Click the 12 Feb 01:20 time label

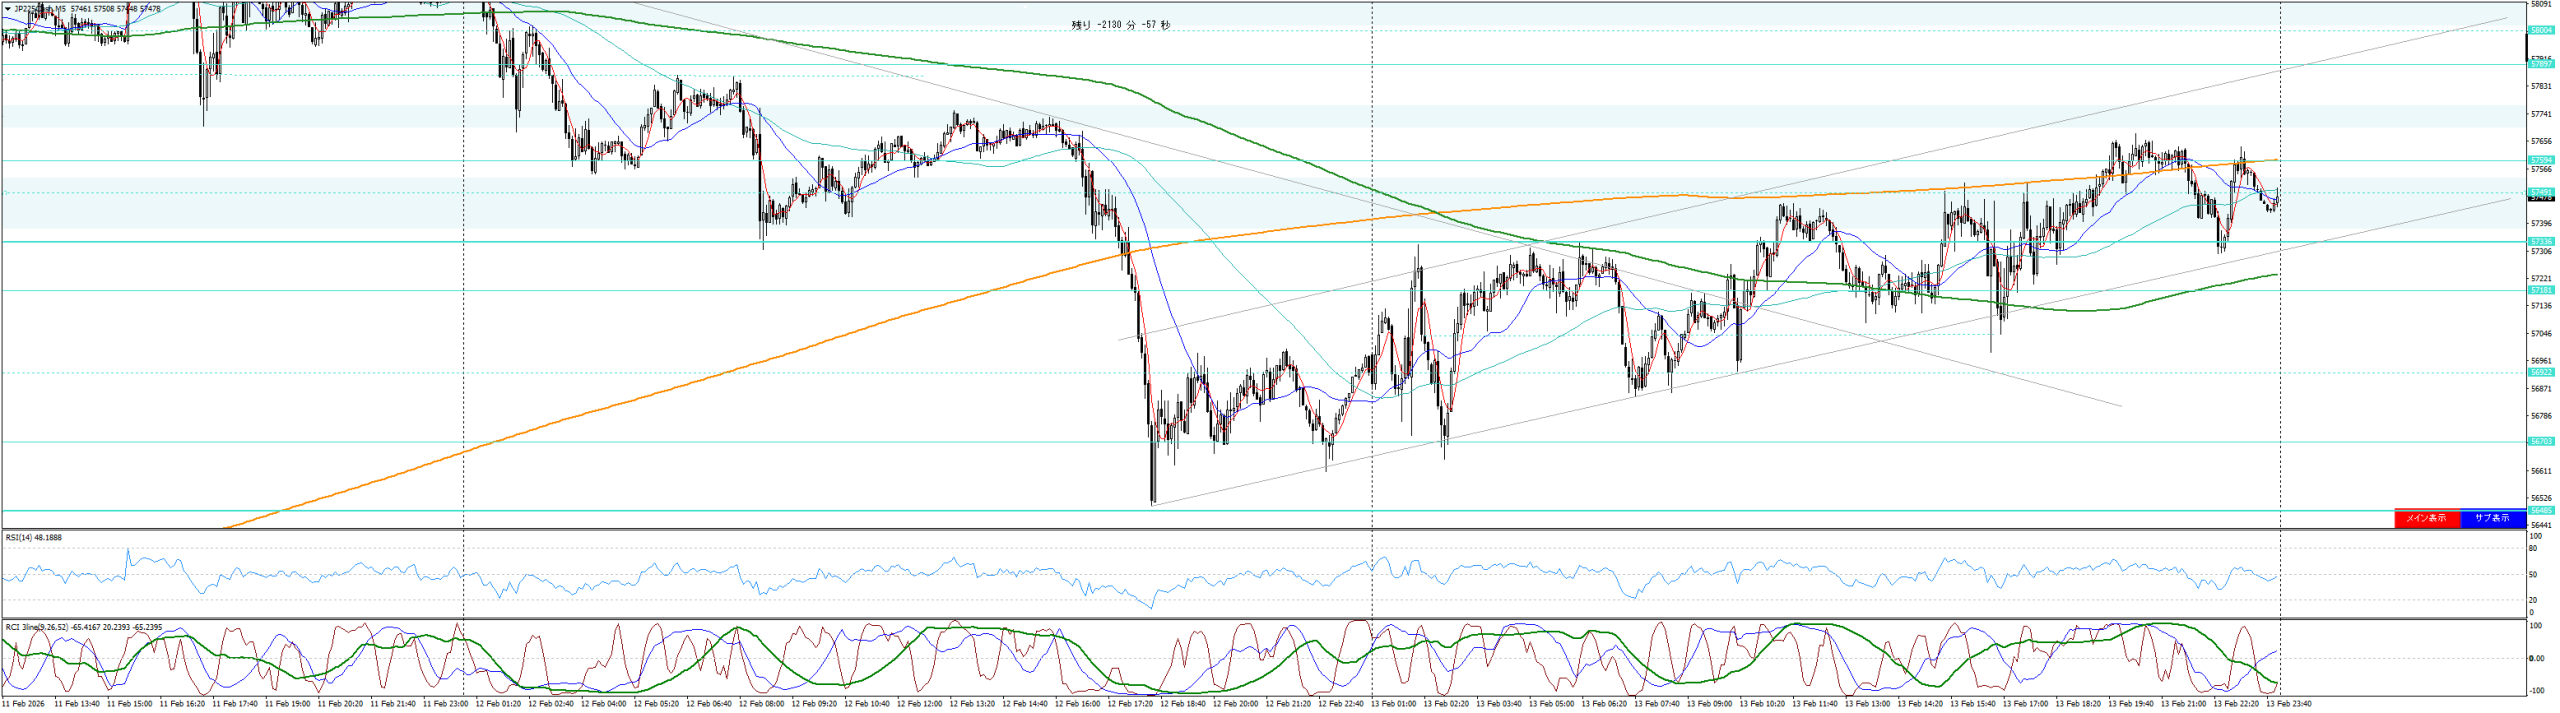coord(497,704)
